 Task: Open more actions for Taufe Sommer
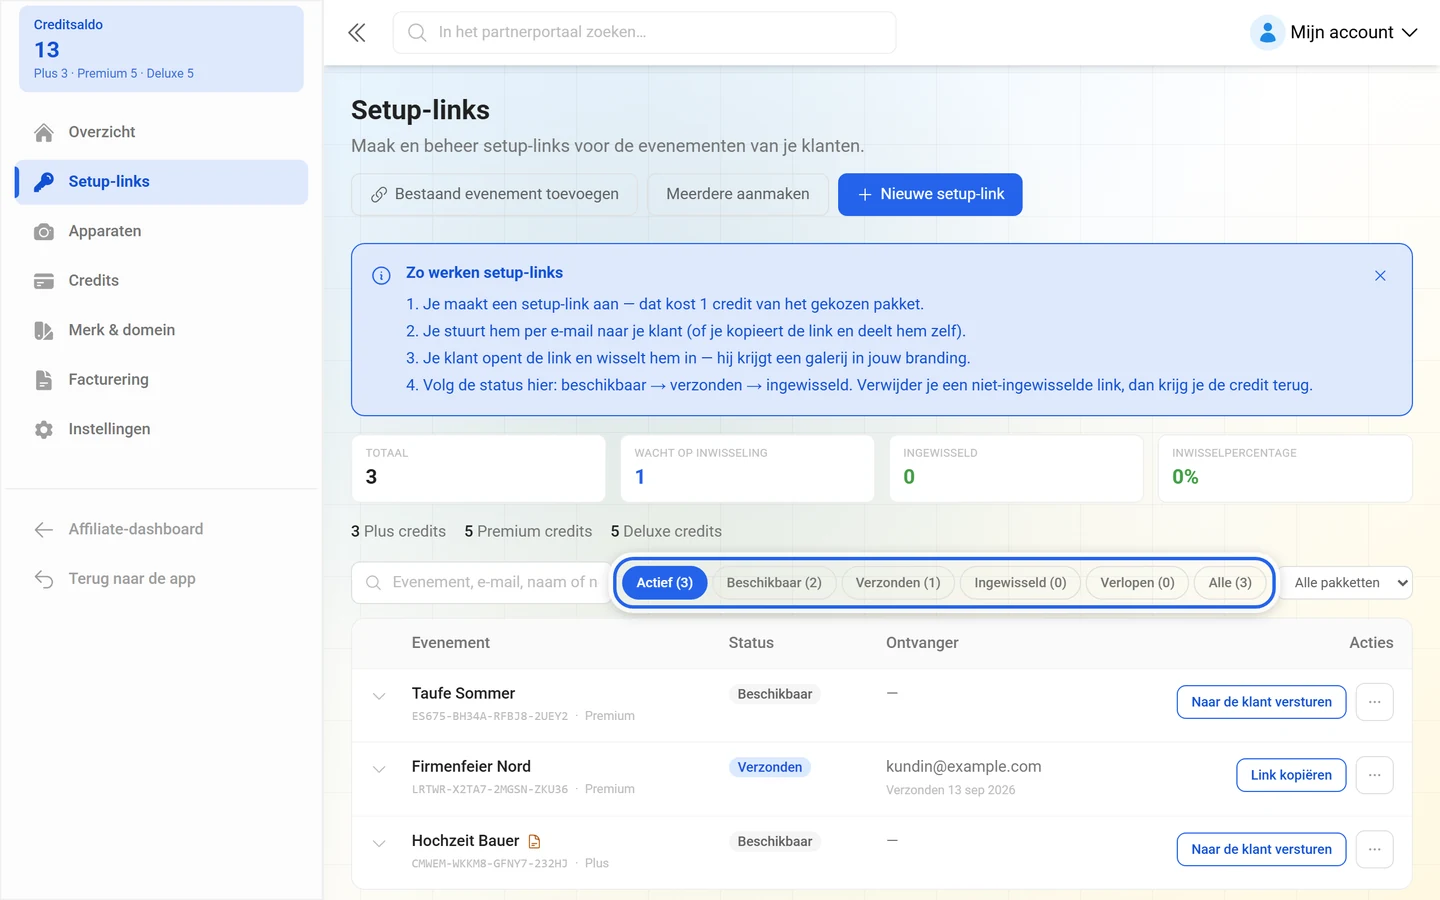click(x=1375, y=702)
